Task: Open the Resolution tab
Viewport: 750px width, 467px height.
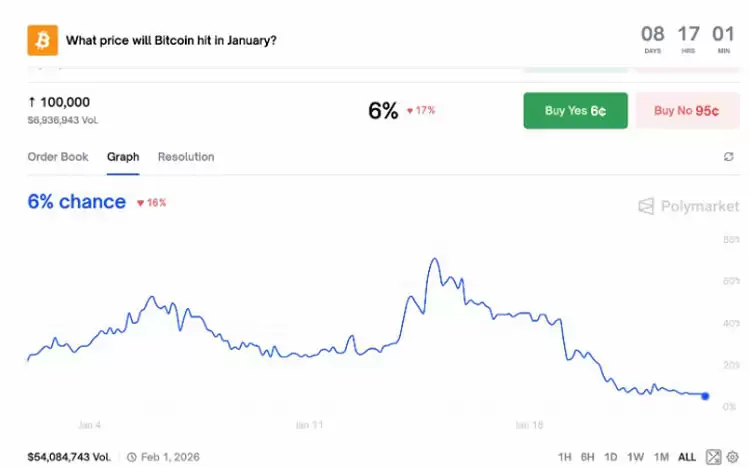Action: [x=186, y=157]
